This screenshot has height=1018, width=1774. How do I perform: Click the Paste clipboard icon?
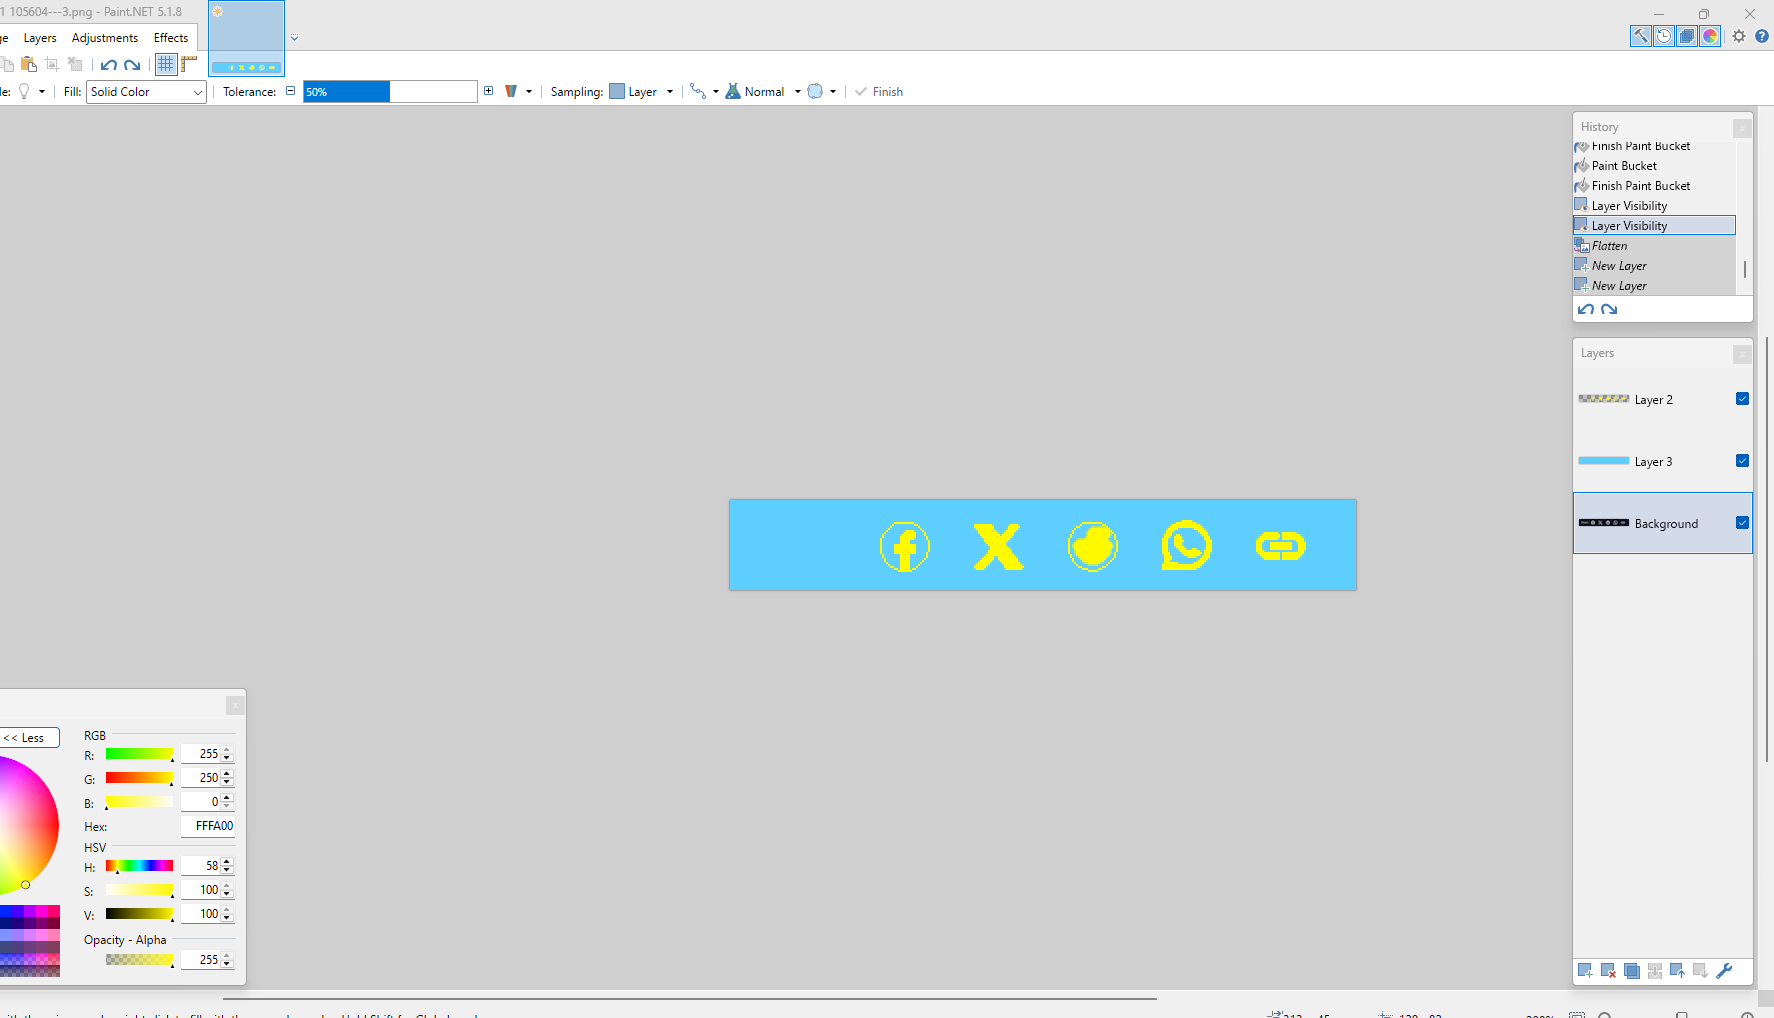click(29, 65)
